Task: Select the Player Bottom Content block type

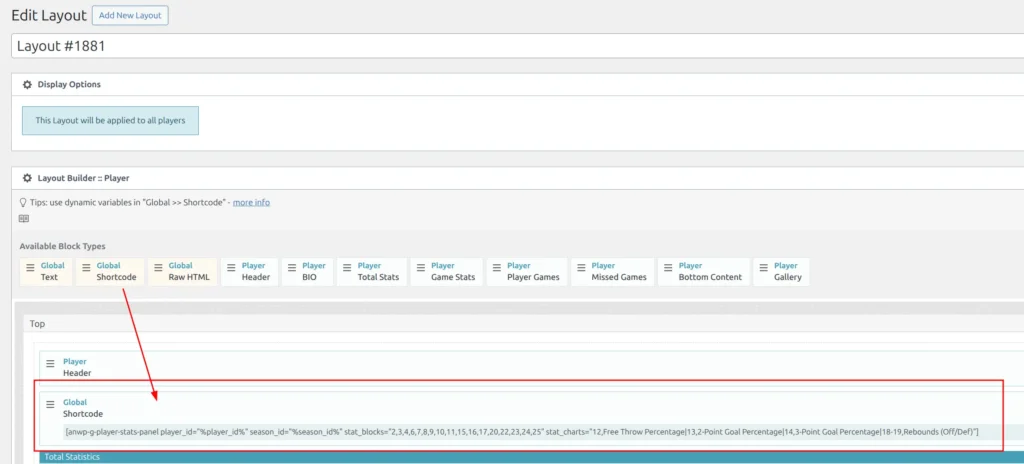Action: [704, 272]
